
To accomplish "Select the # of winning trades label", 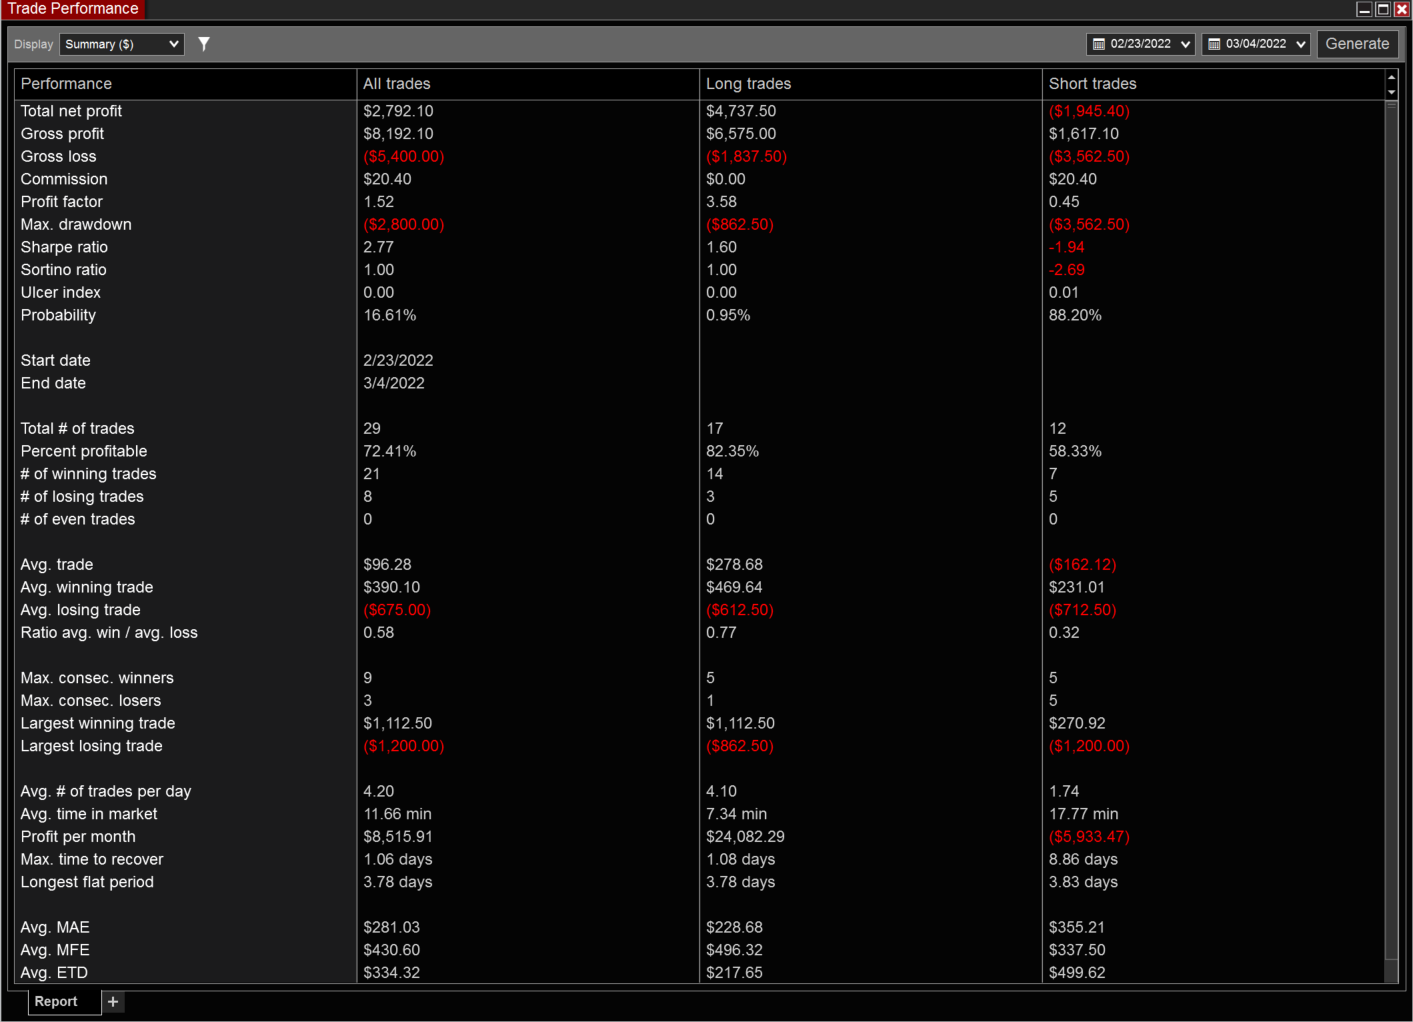I will tap(88, 474).
